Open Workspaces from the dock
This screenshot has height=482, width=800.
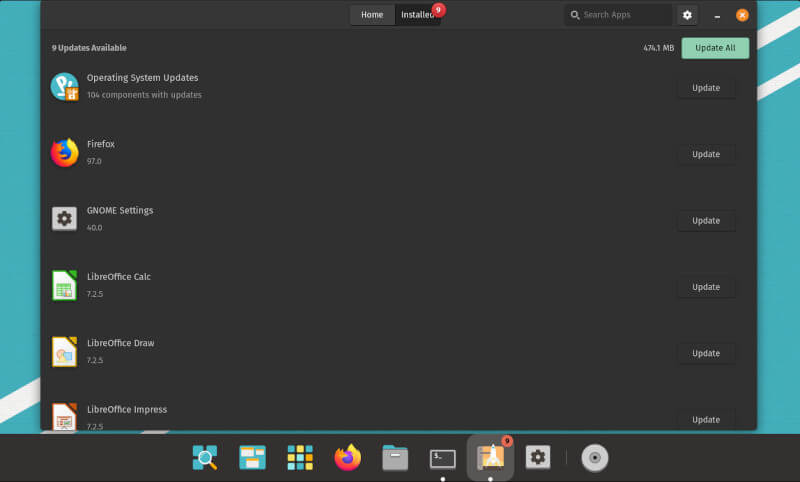click(252, 457)
